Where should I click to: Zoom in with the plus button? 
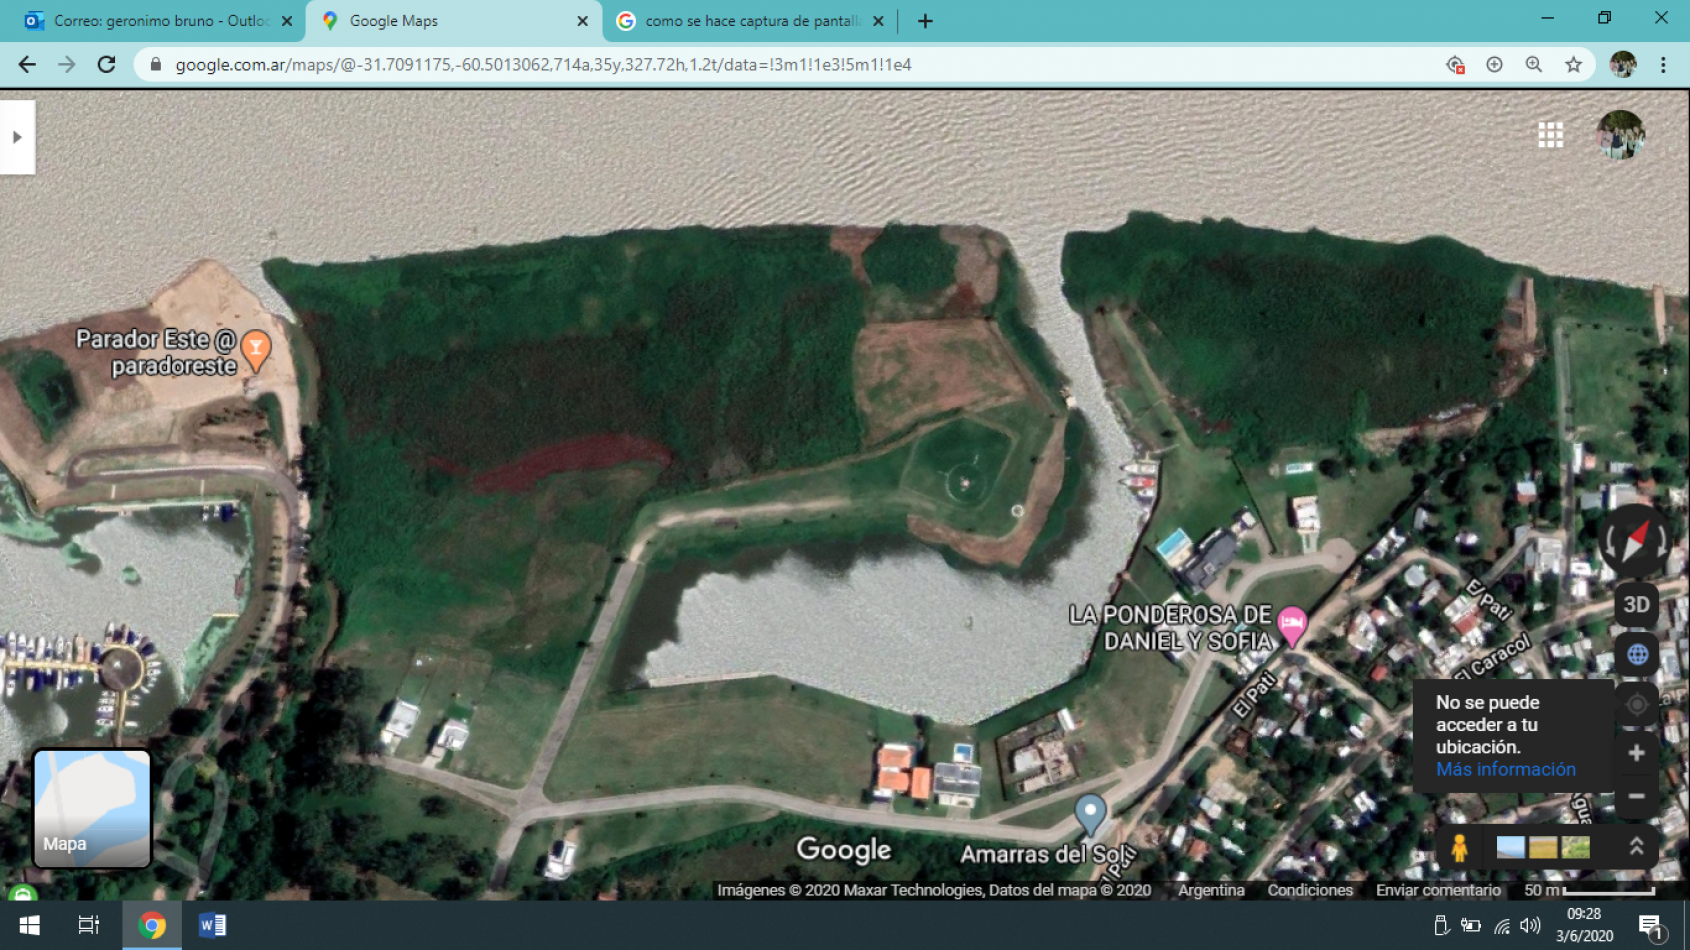(1636, 753)
